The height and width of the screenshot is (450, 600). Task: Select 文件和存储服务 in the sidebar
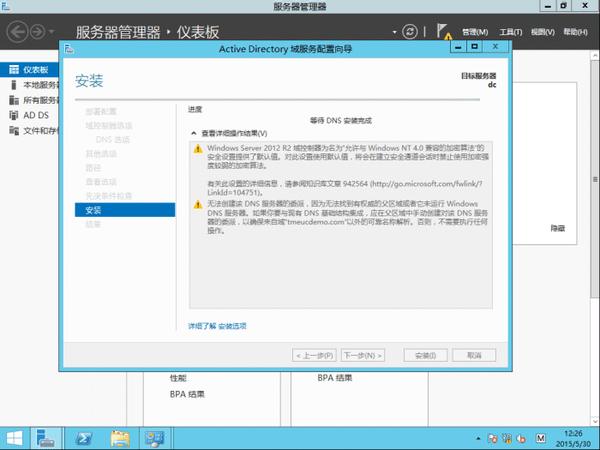point(29,131)
